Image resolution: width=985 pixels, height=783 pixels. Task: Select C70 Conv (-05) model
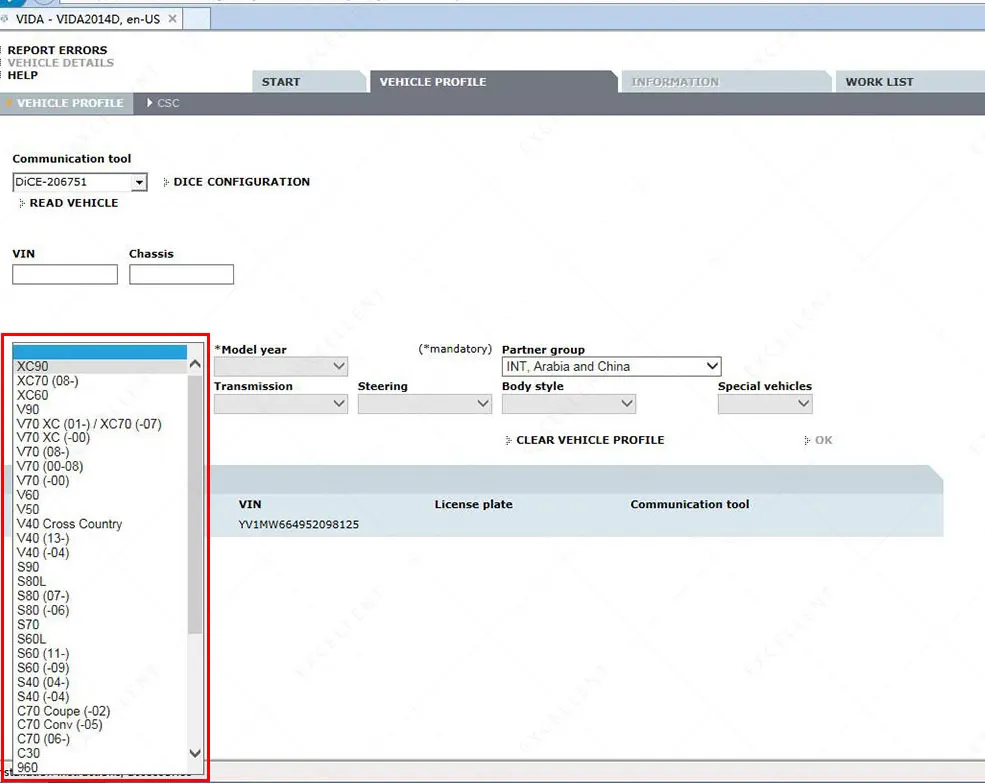[x=101, y=725]
